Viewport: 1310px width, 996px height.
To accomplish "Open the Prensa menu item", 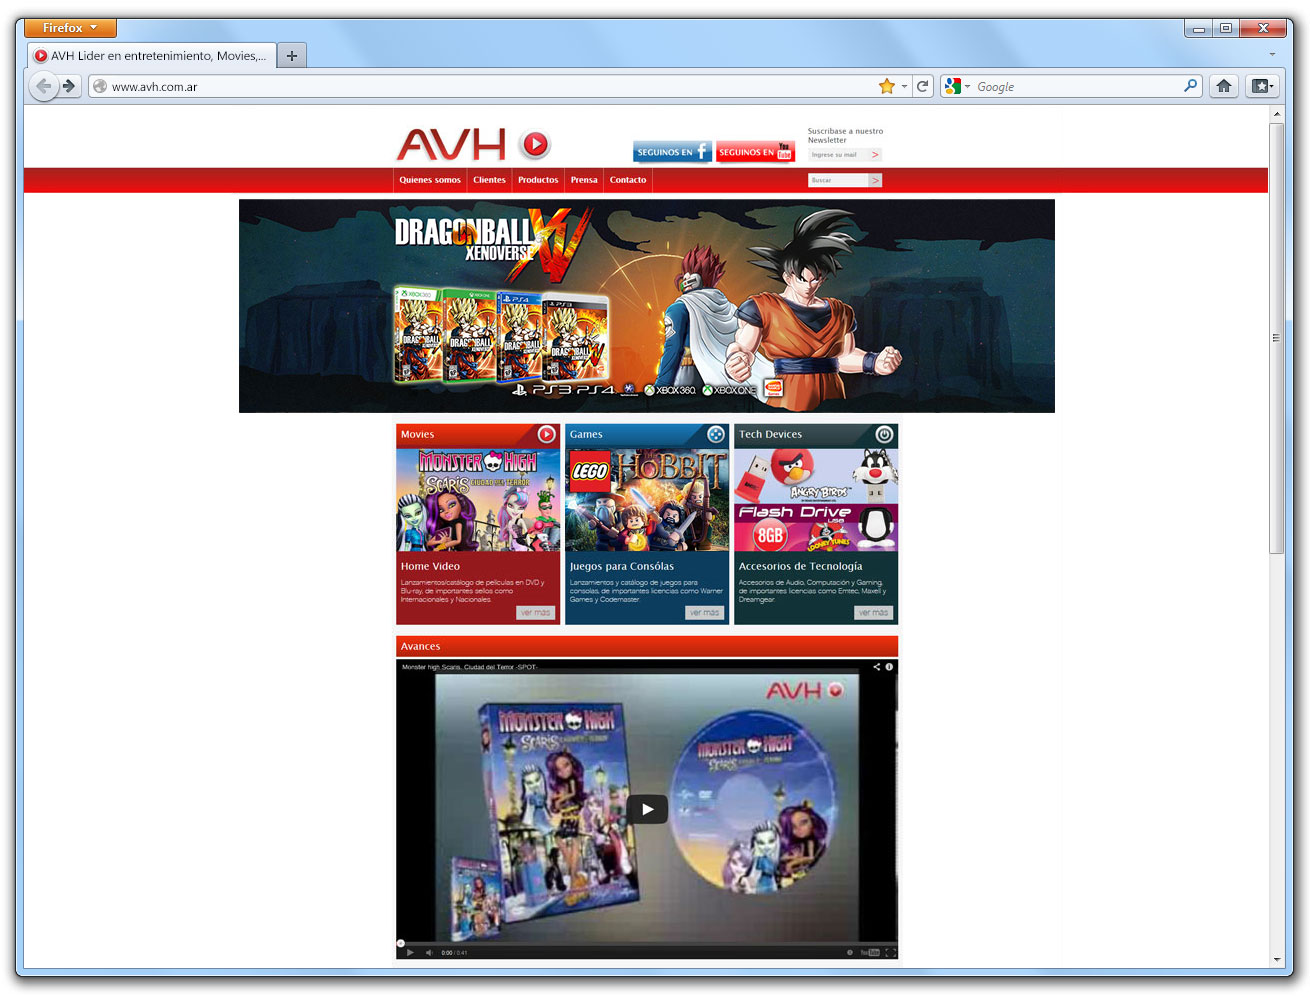I will 584,180.
